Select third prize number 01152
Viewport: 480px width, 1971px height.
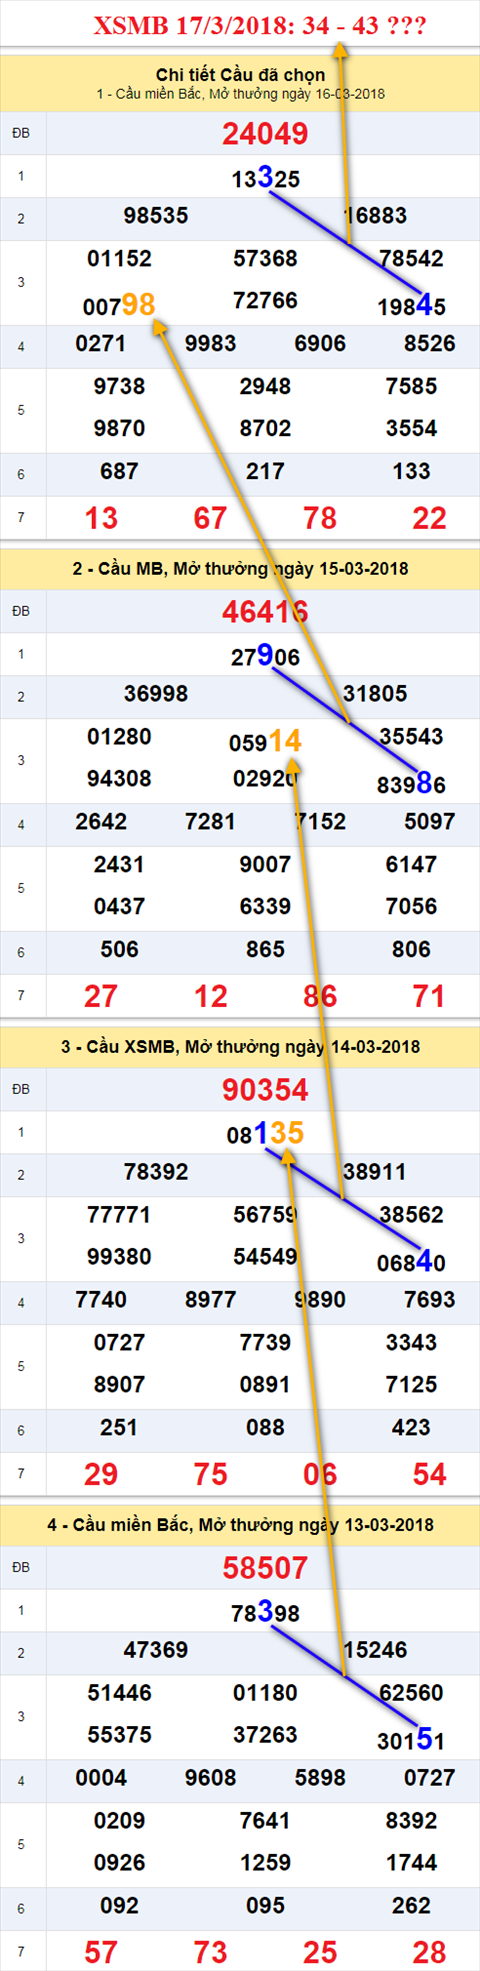click(x=119, y=258)
